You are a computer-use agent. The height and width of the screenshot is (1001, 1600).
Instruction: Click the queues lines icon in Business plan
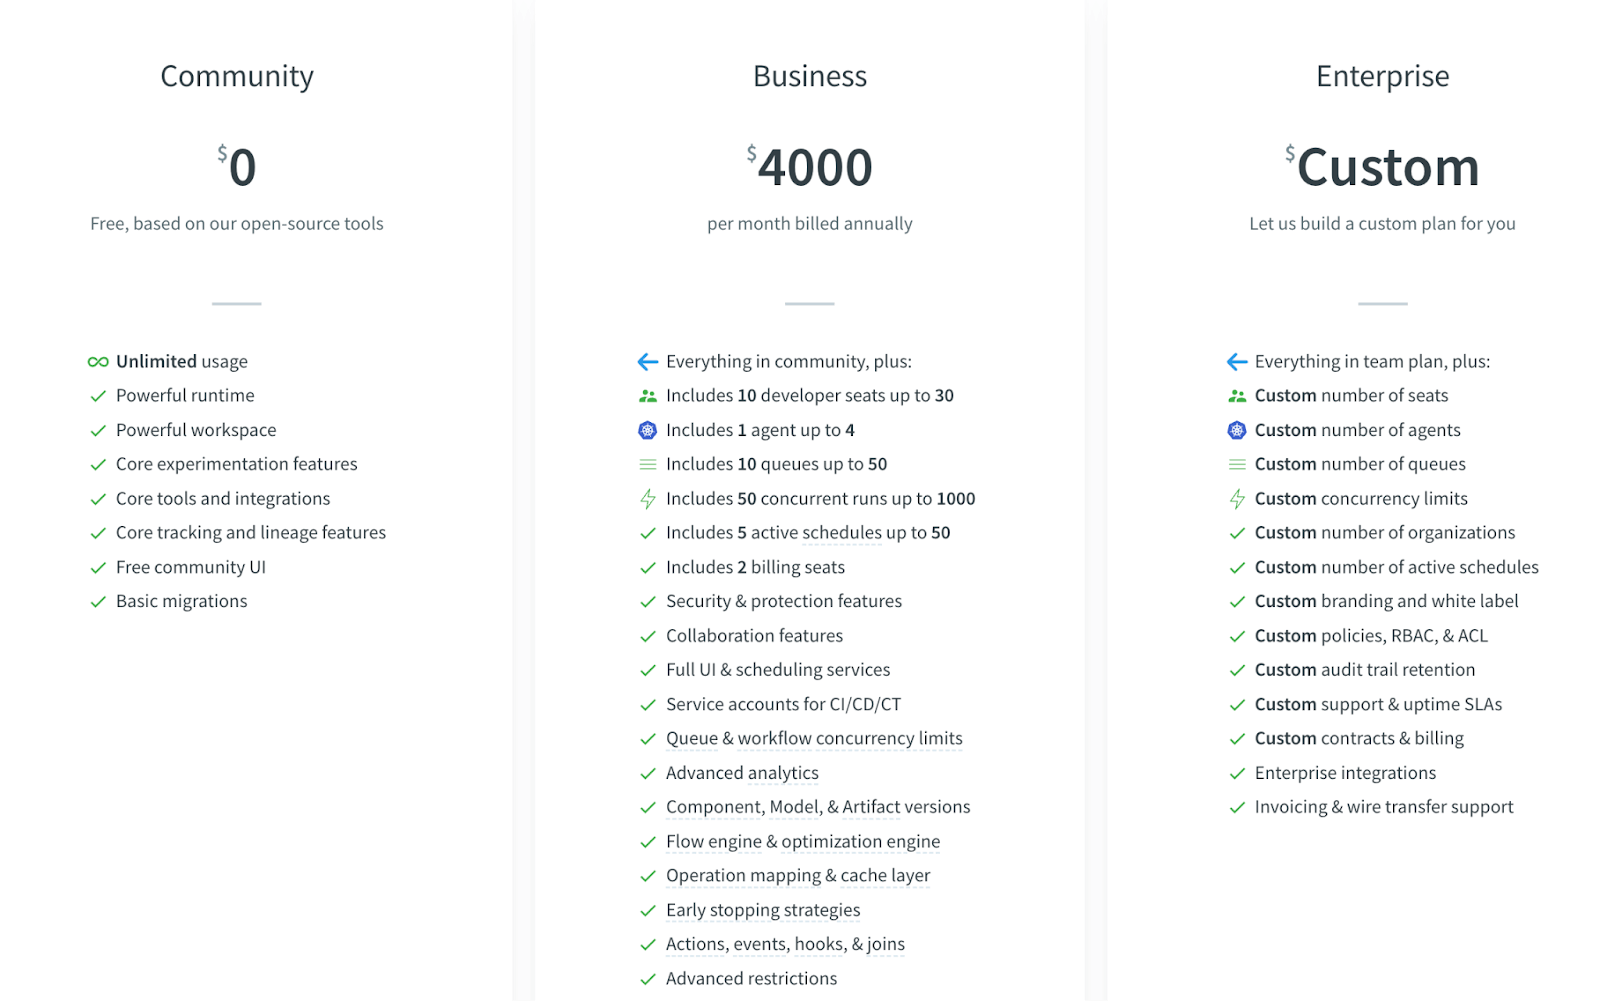[648, 464]
